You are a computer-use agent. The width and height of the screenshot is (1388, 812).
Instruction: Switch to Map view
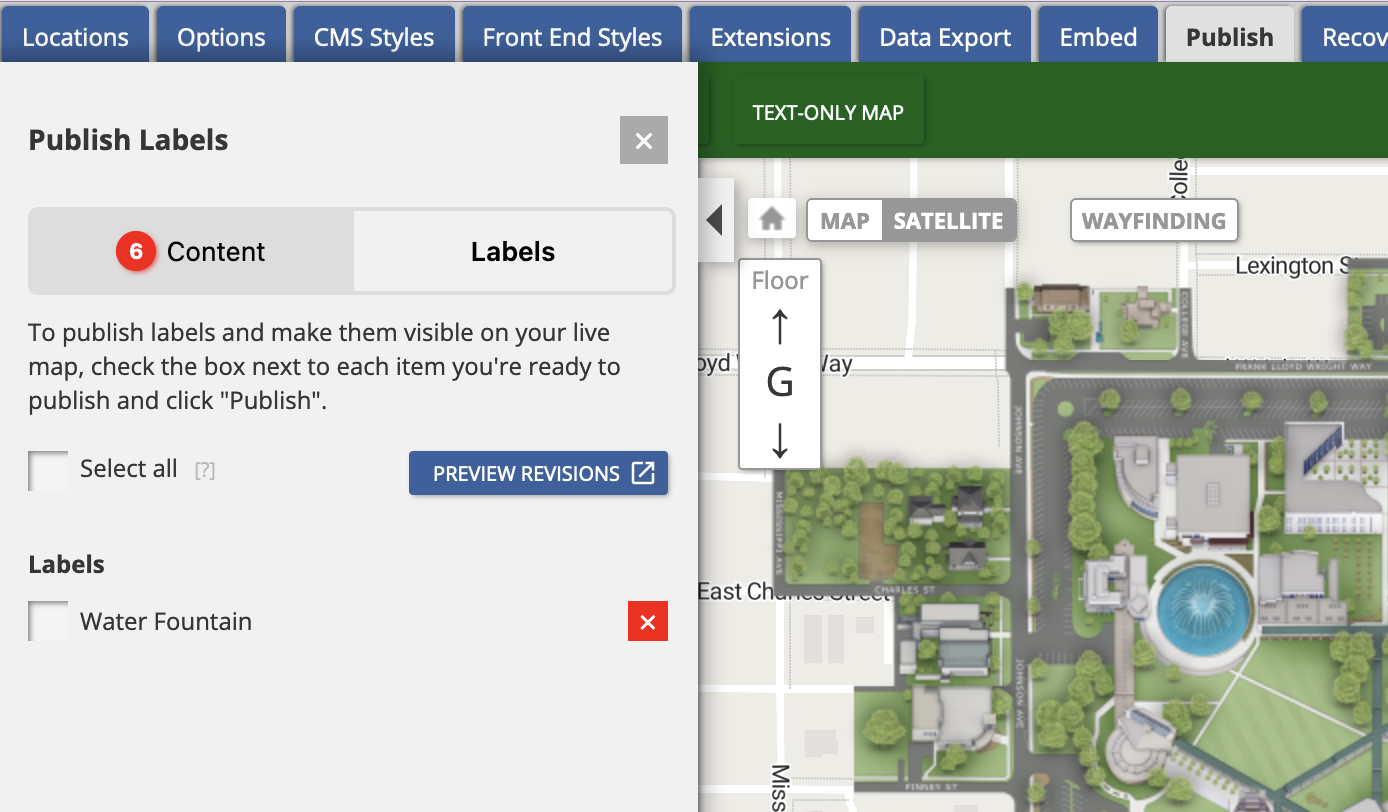(843, 220)
